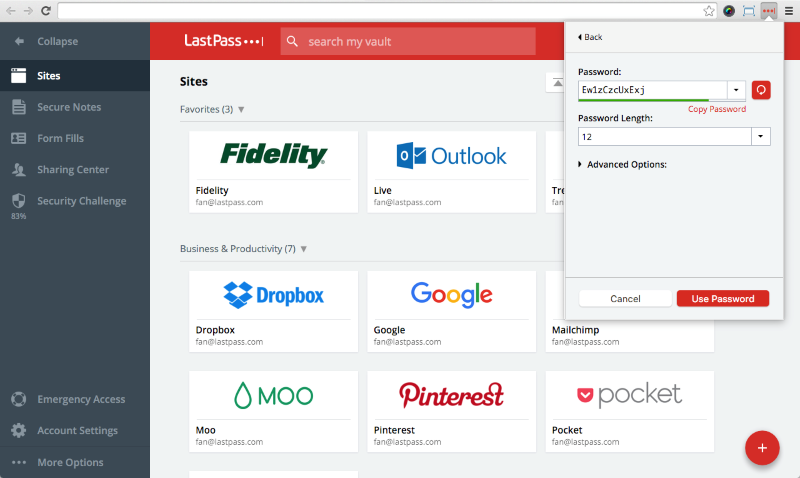
Task: Click the browser address bar
Action: point(380,11)
